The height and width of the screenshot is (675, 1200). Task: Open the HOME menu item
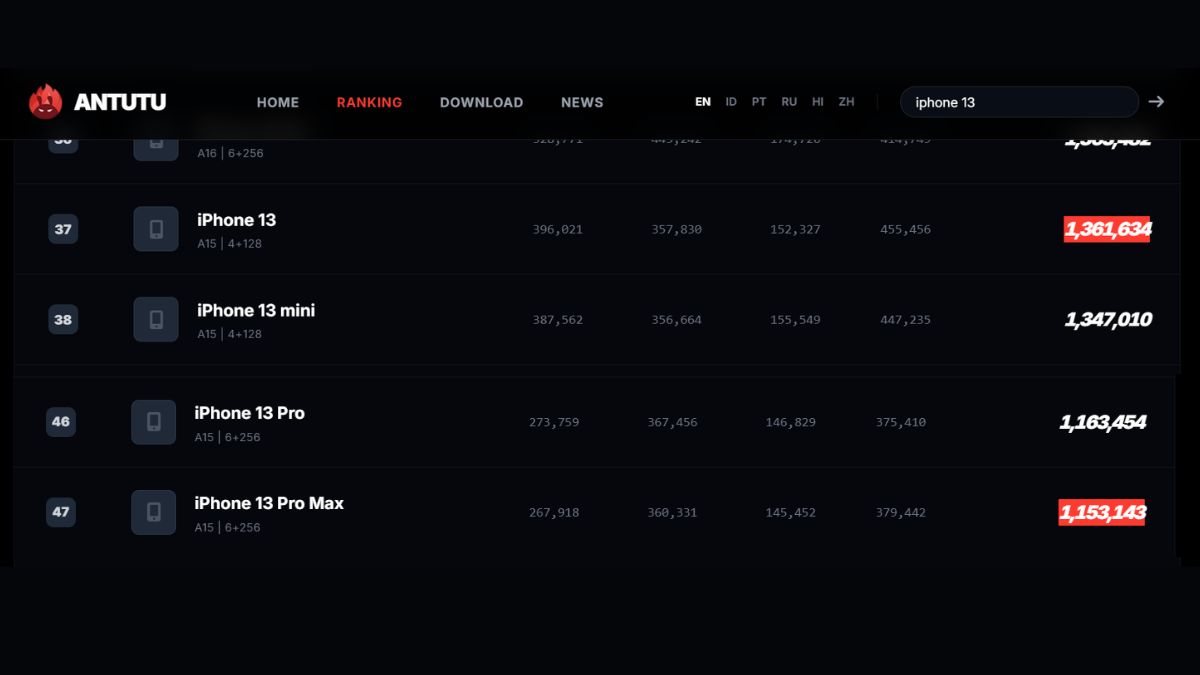tap(278, 102)
